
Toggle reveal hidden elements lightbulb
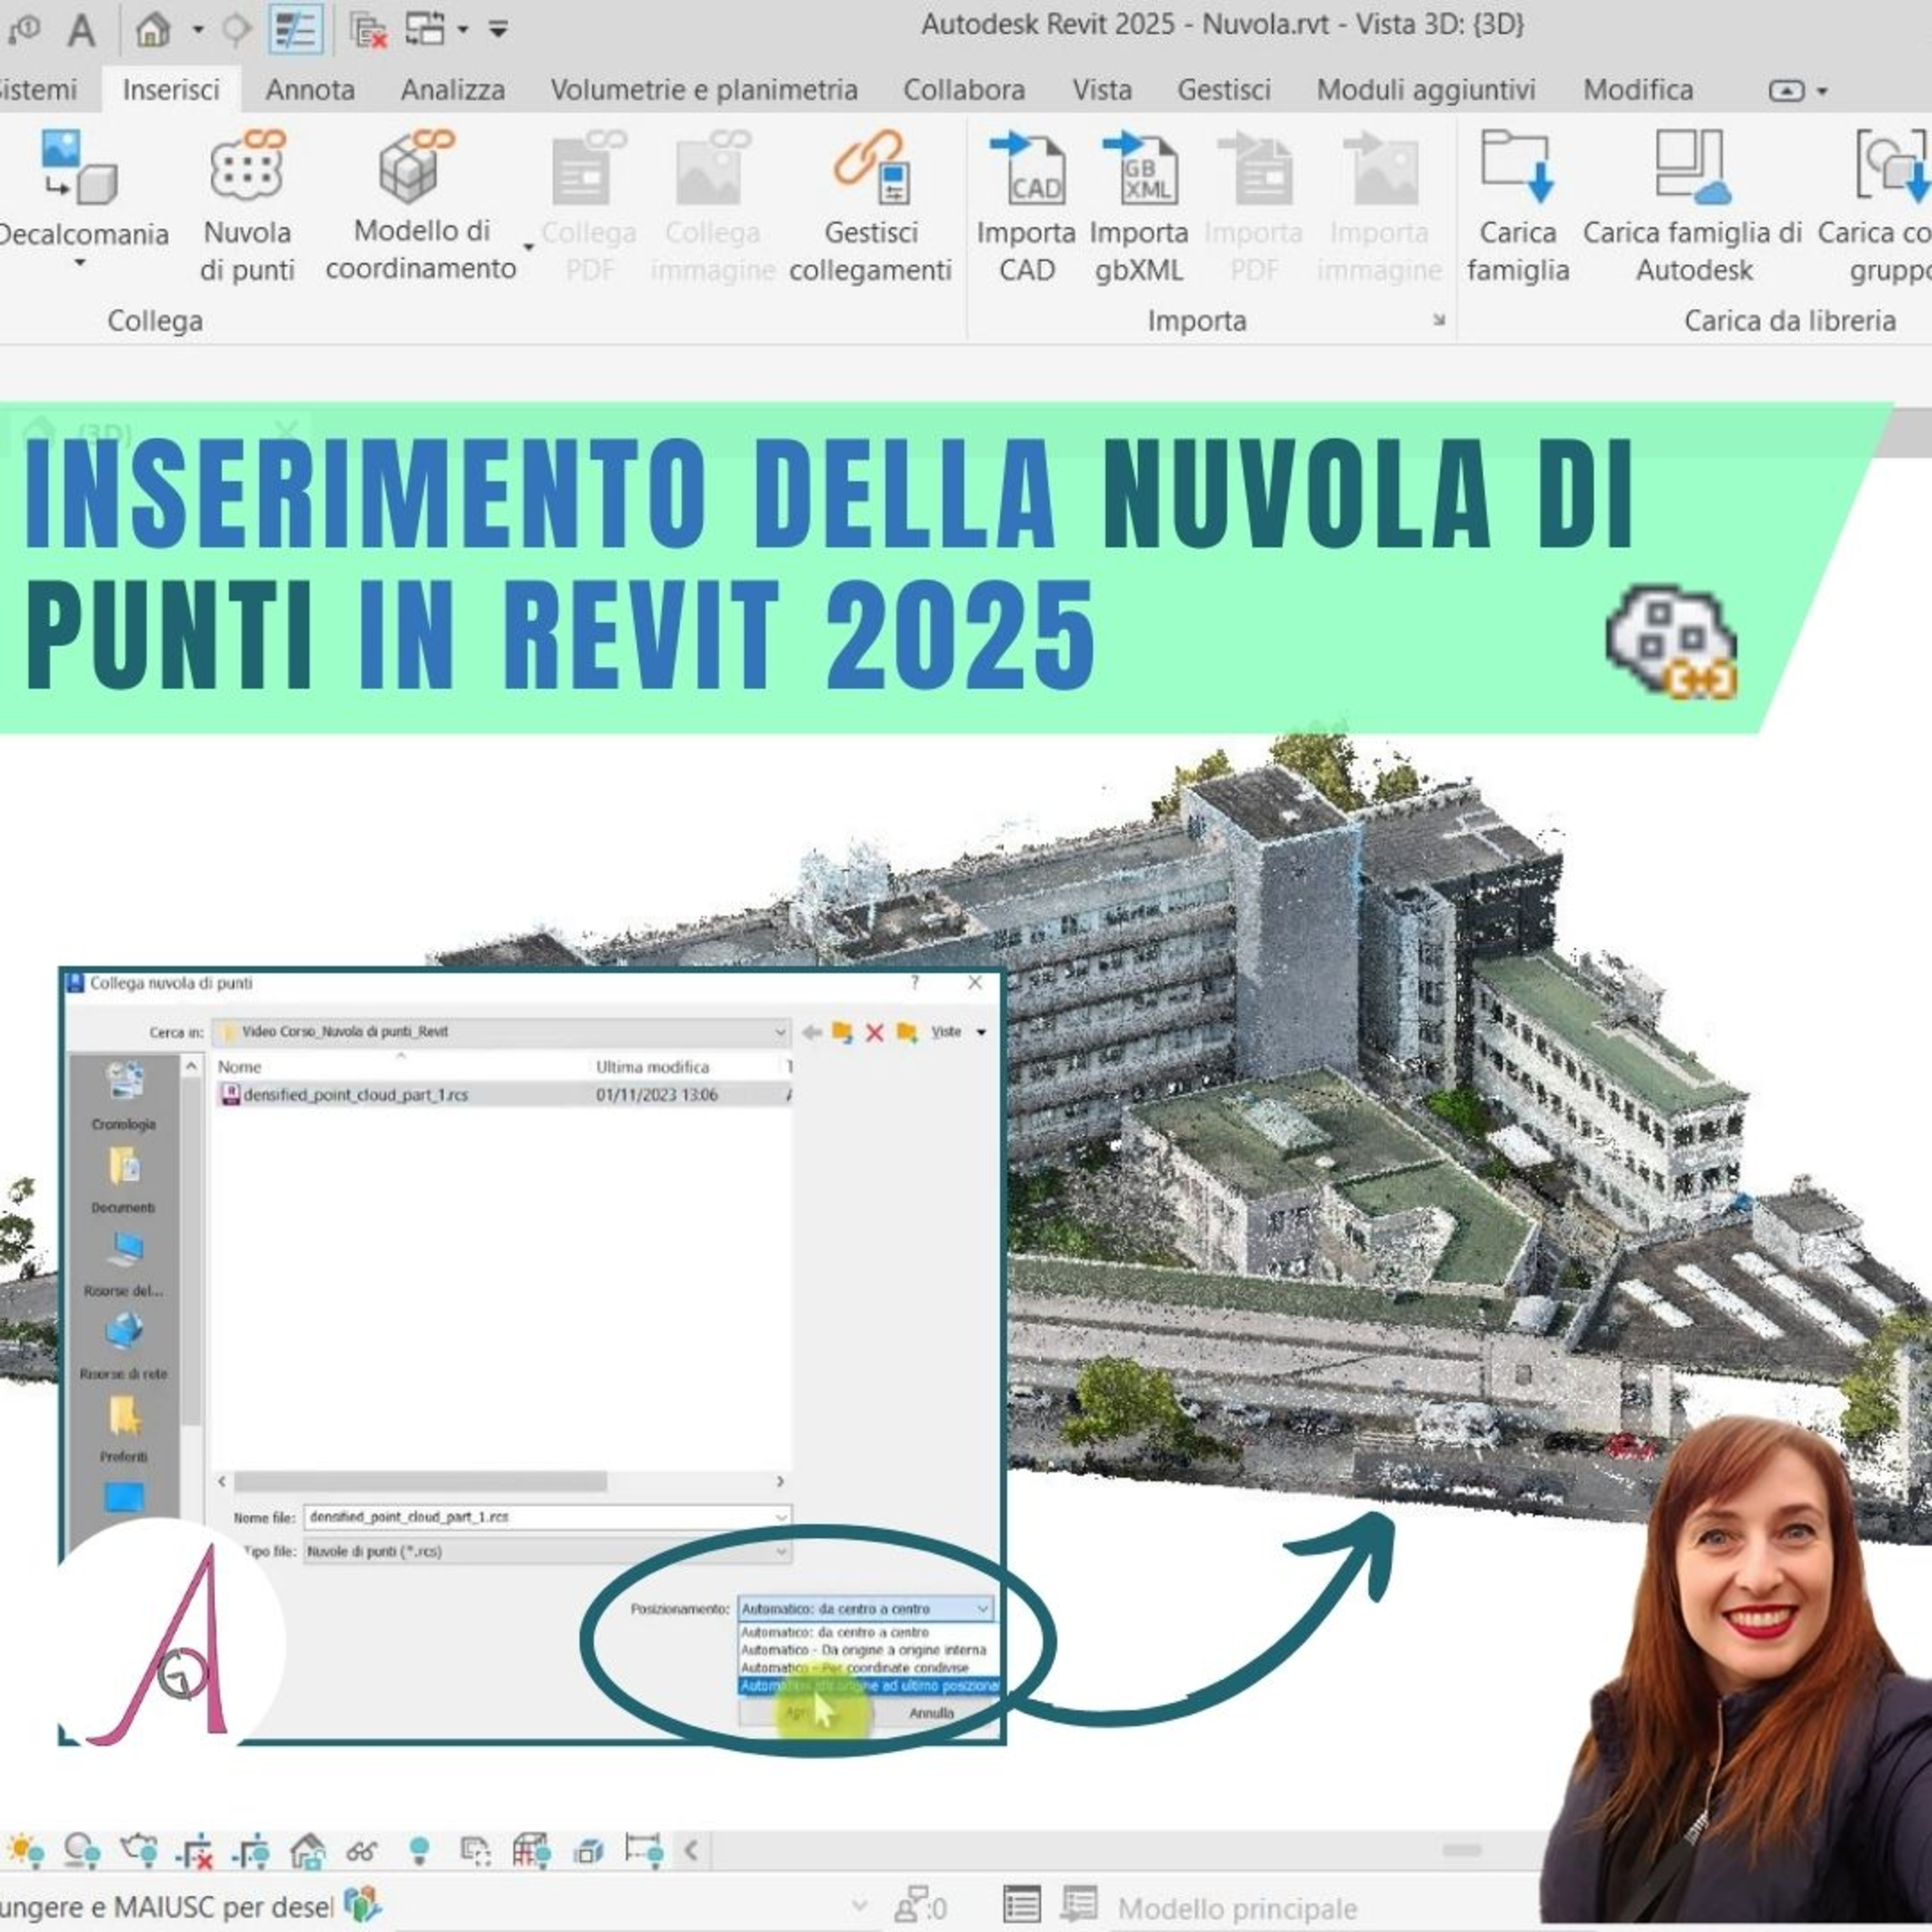click(x=419, y=1851)
